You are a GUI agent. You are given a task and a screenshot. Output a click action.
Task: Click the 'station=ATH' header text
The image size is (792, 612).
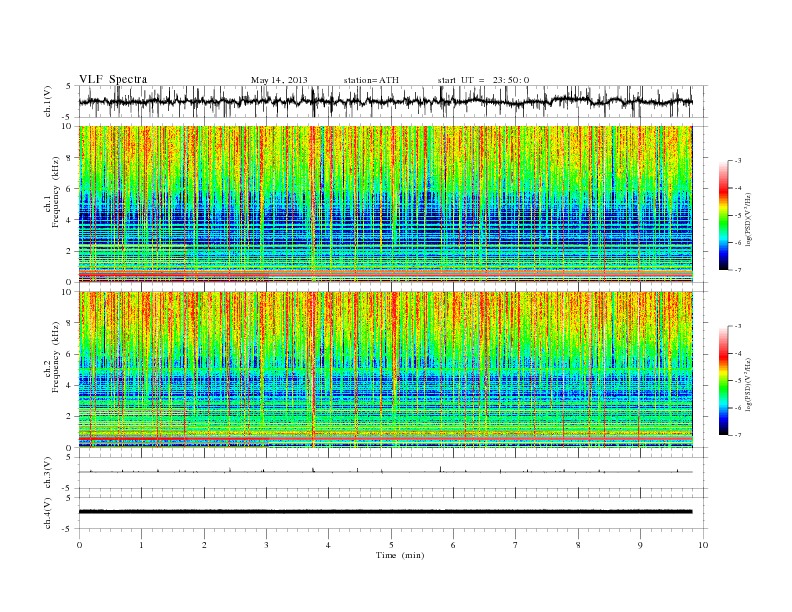tap(371, 80)
